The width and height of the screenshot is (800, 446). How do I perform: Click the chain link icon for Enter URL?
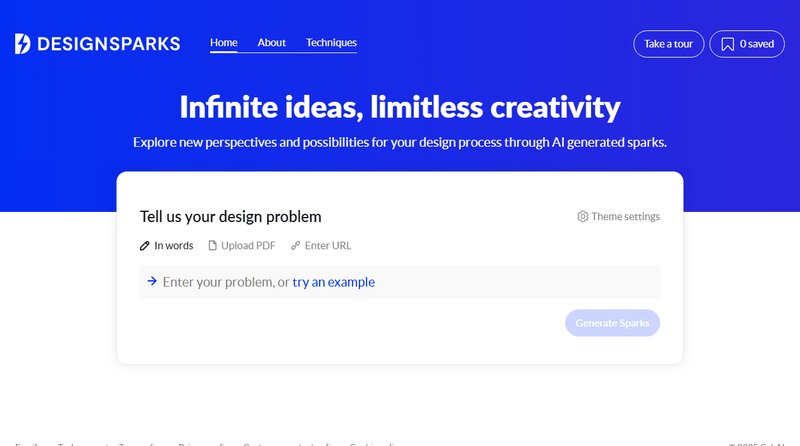pyautogui.click(x=295, y=246)
